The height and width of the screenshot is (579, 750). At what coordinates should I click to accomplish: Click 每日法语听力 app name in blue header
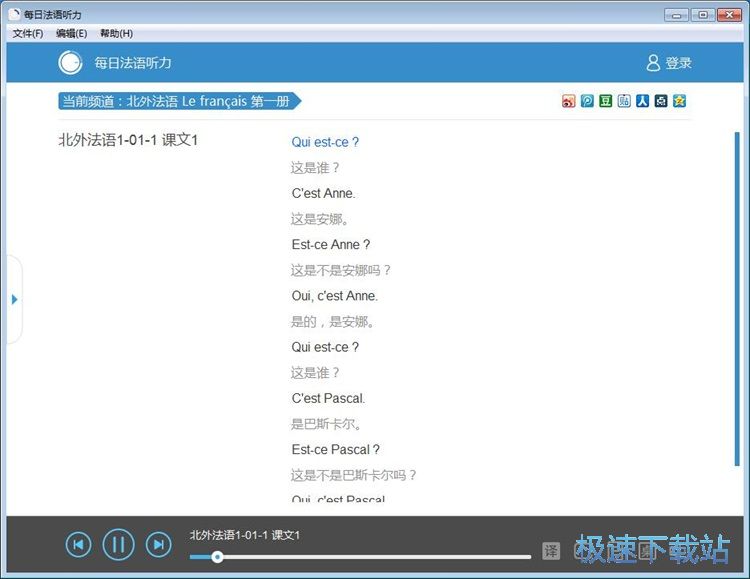click(x=132, y=63)
